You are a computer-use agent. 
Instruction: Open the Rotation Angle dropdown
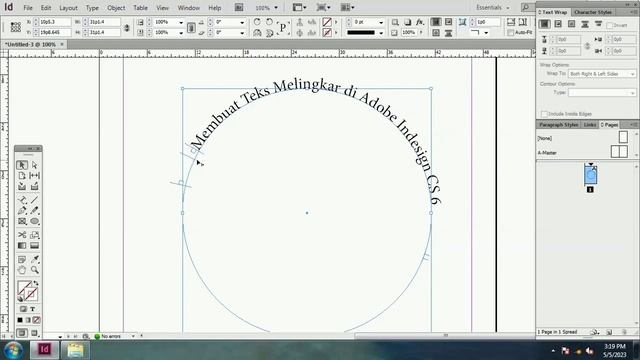point(242,22)
